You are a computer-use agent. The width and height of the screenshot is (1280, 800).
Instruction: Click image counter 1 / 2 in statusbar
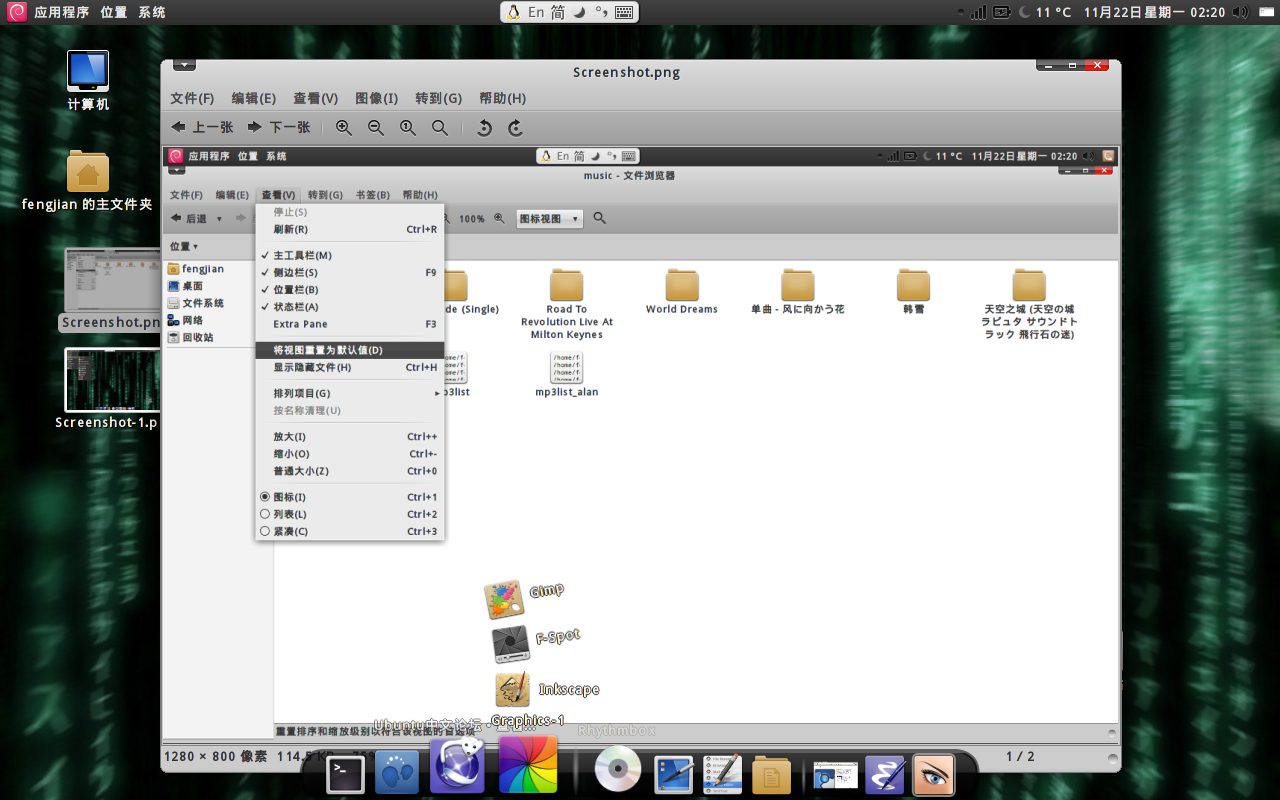pyautogui.click(x=1020, y=757)
